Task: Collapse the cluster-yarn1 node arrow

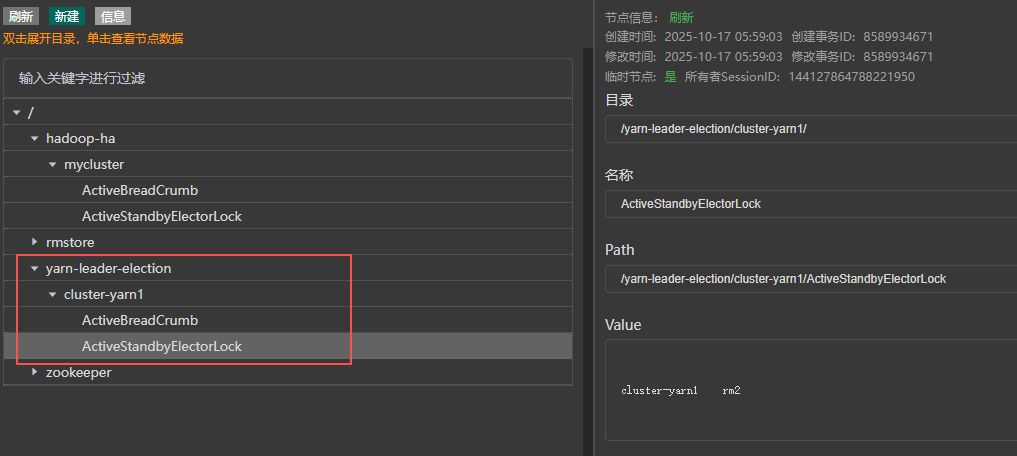Action: tap(53, 295)
